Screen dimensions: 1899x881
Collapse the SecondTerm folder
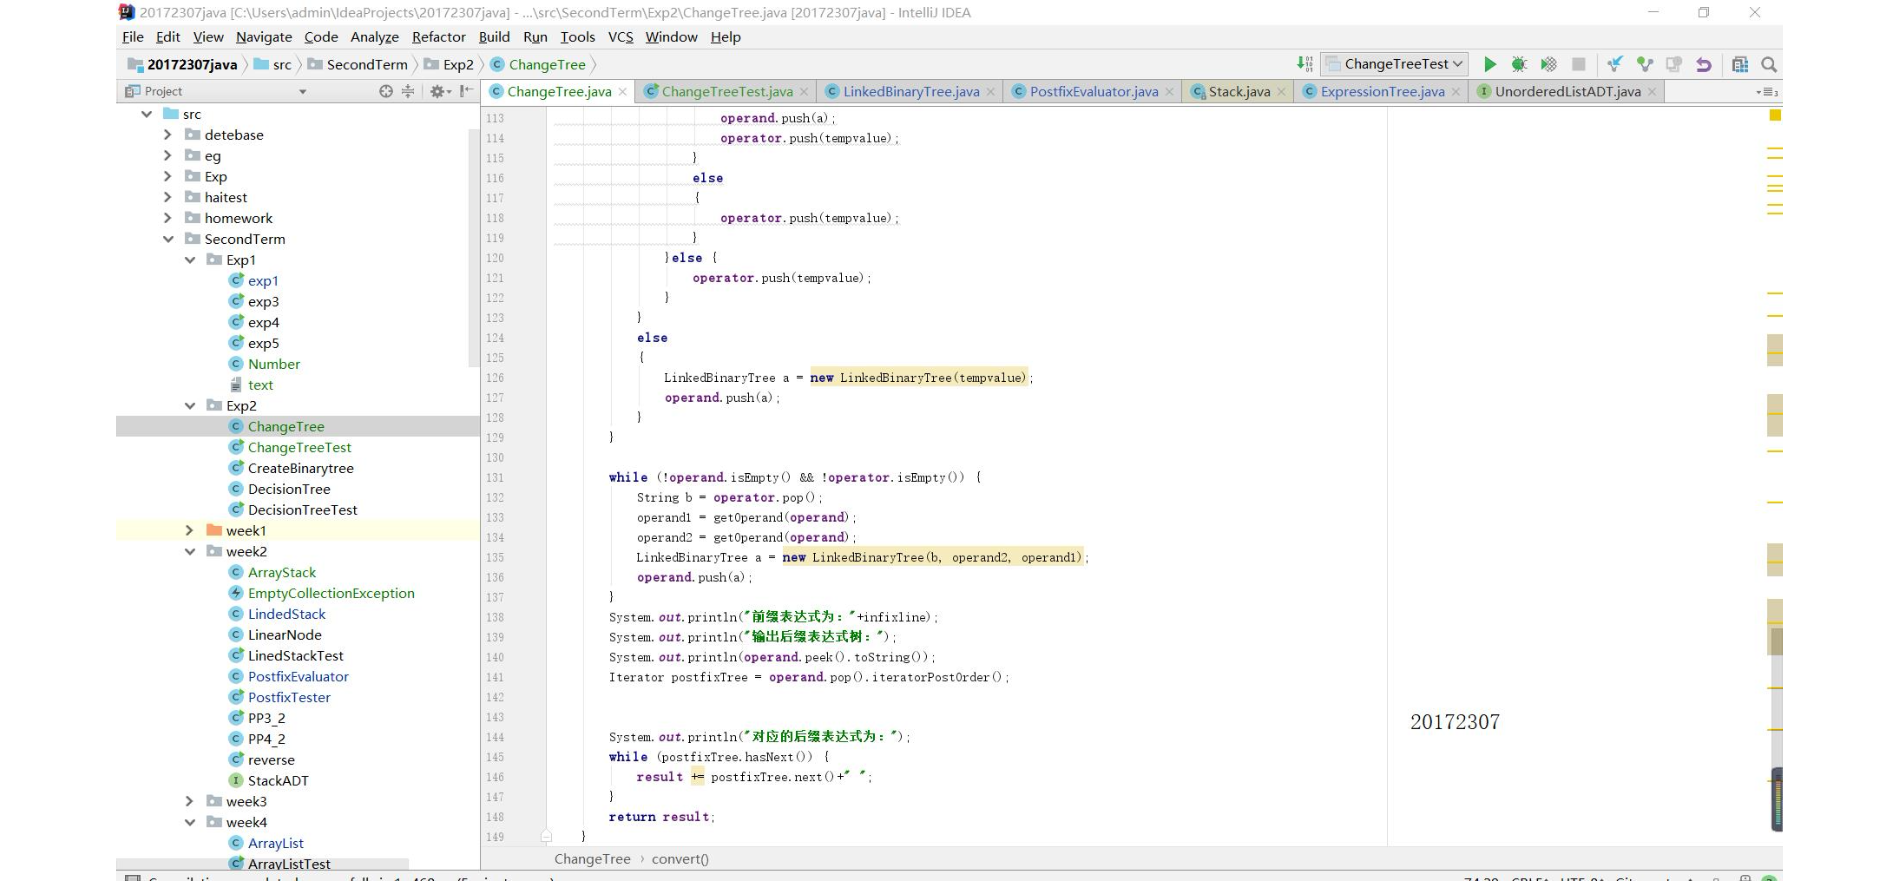[x=168, y=239]
